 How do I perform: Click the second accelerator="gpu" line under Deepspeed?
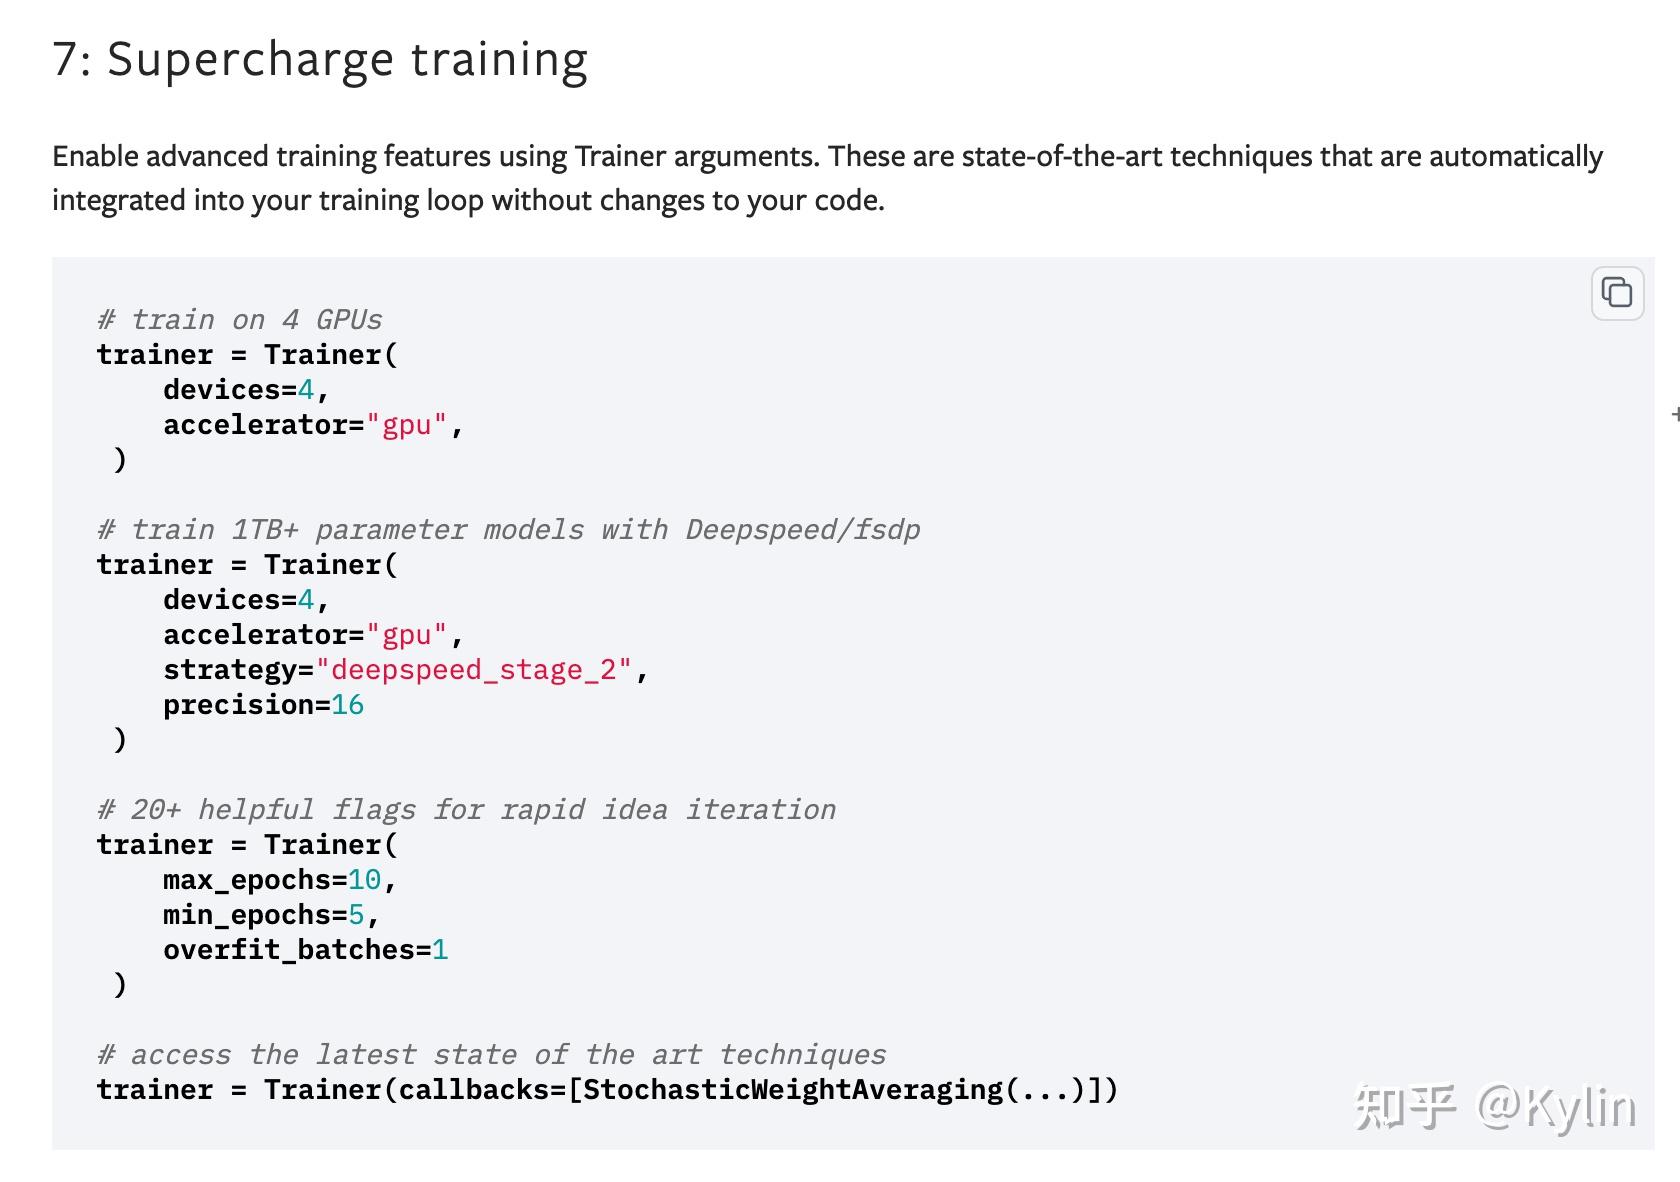313,634
